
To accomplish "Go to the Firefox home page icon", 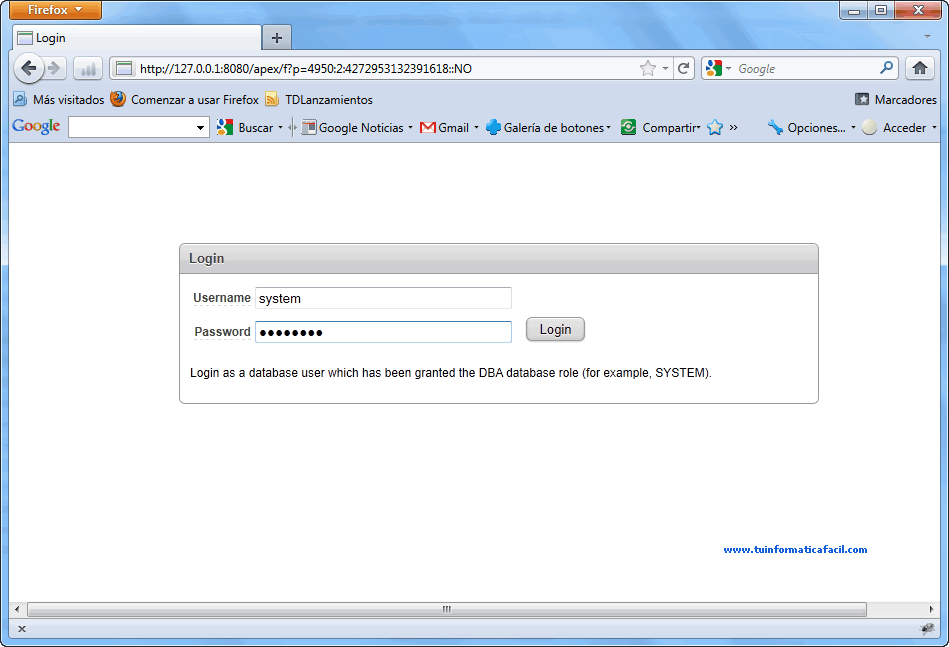I will [x=920, y=69].
